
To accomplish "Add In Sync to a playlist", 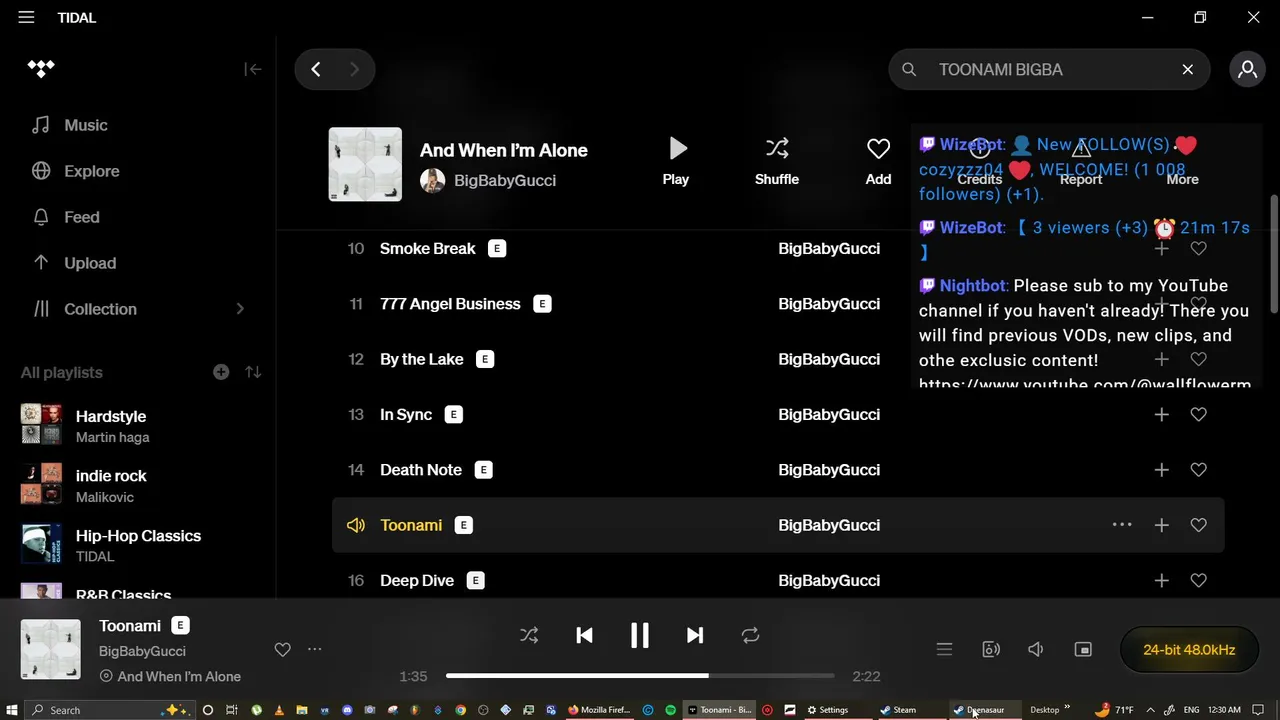I will click(1161, 414).
